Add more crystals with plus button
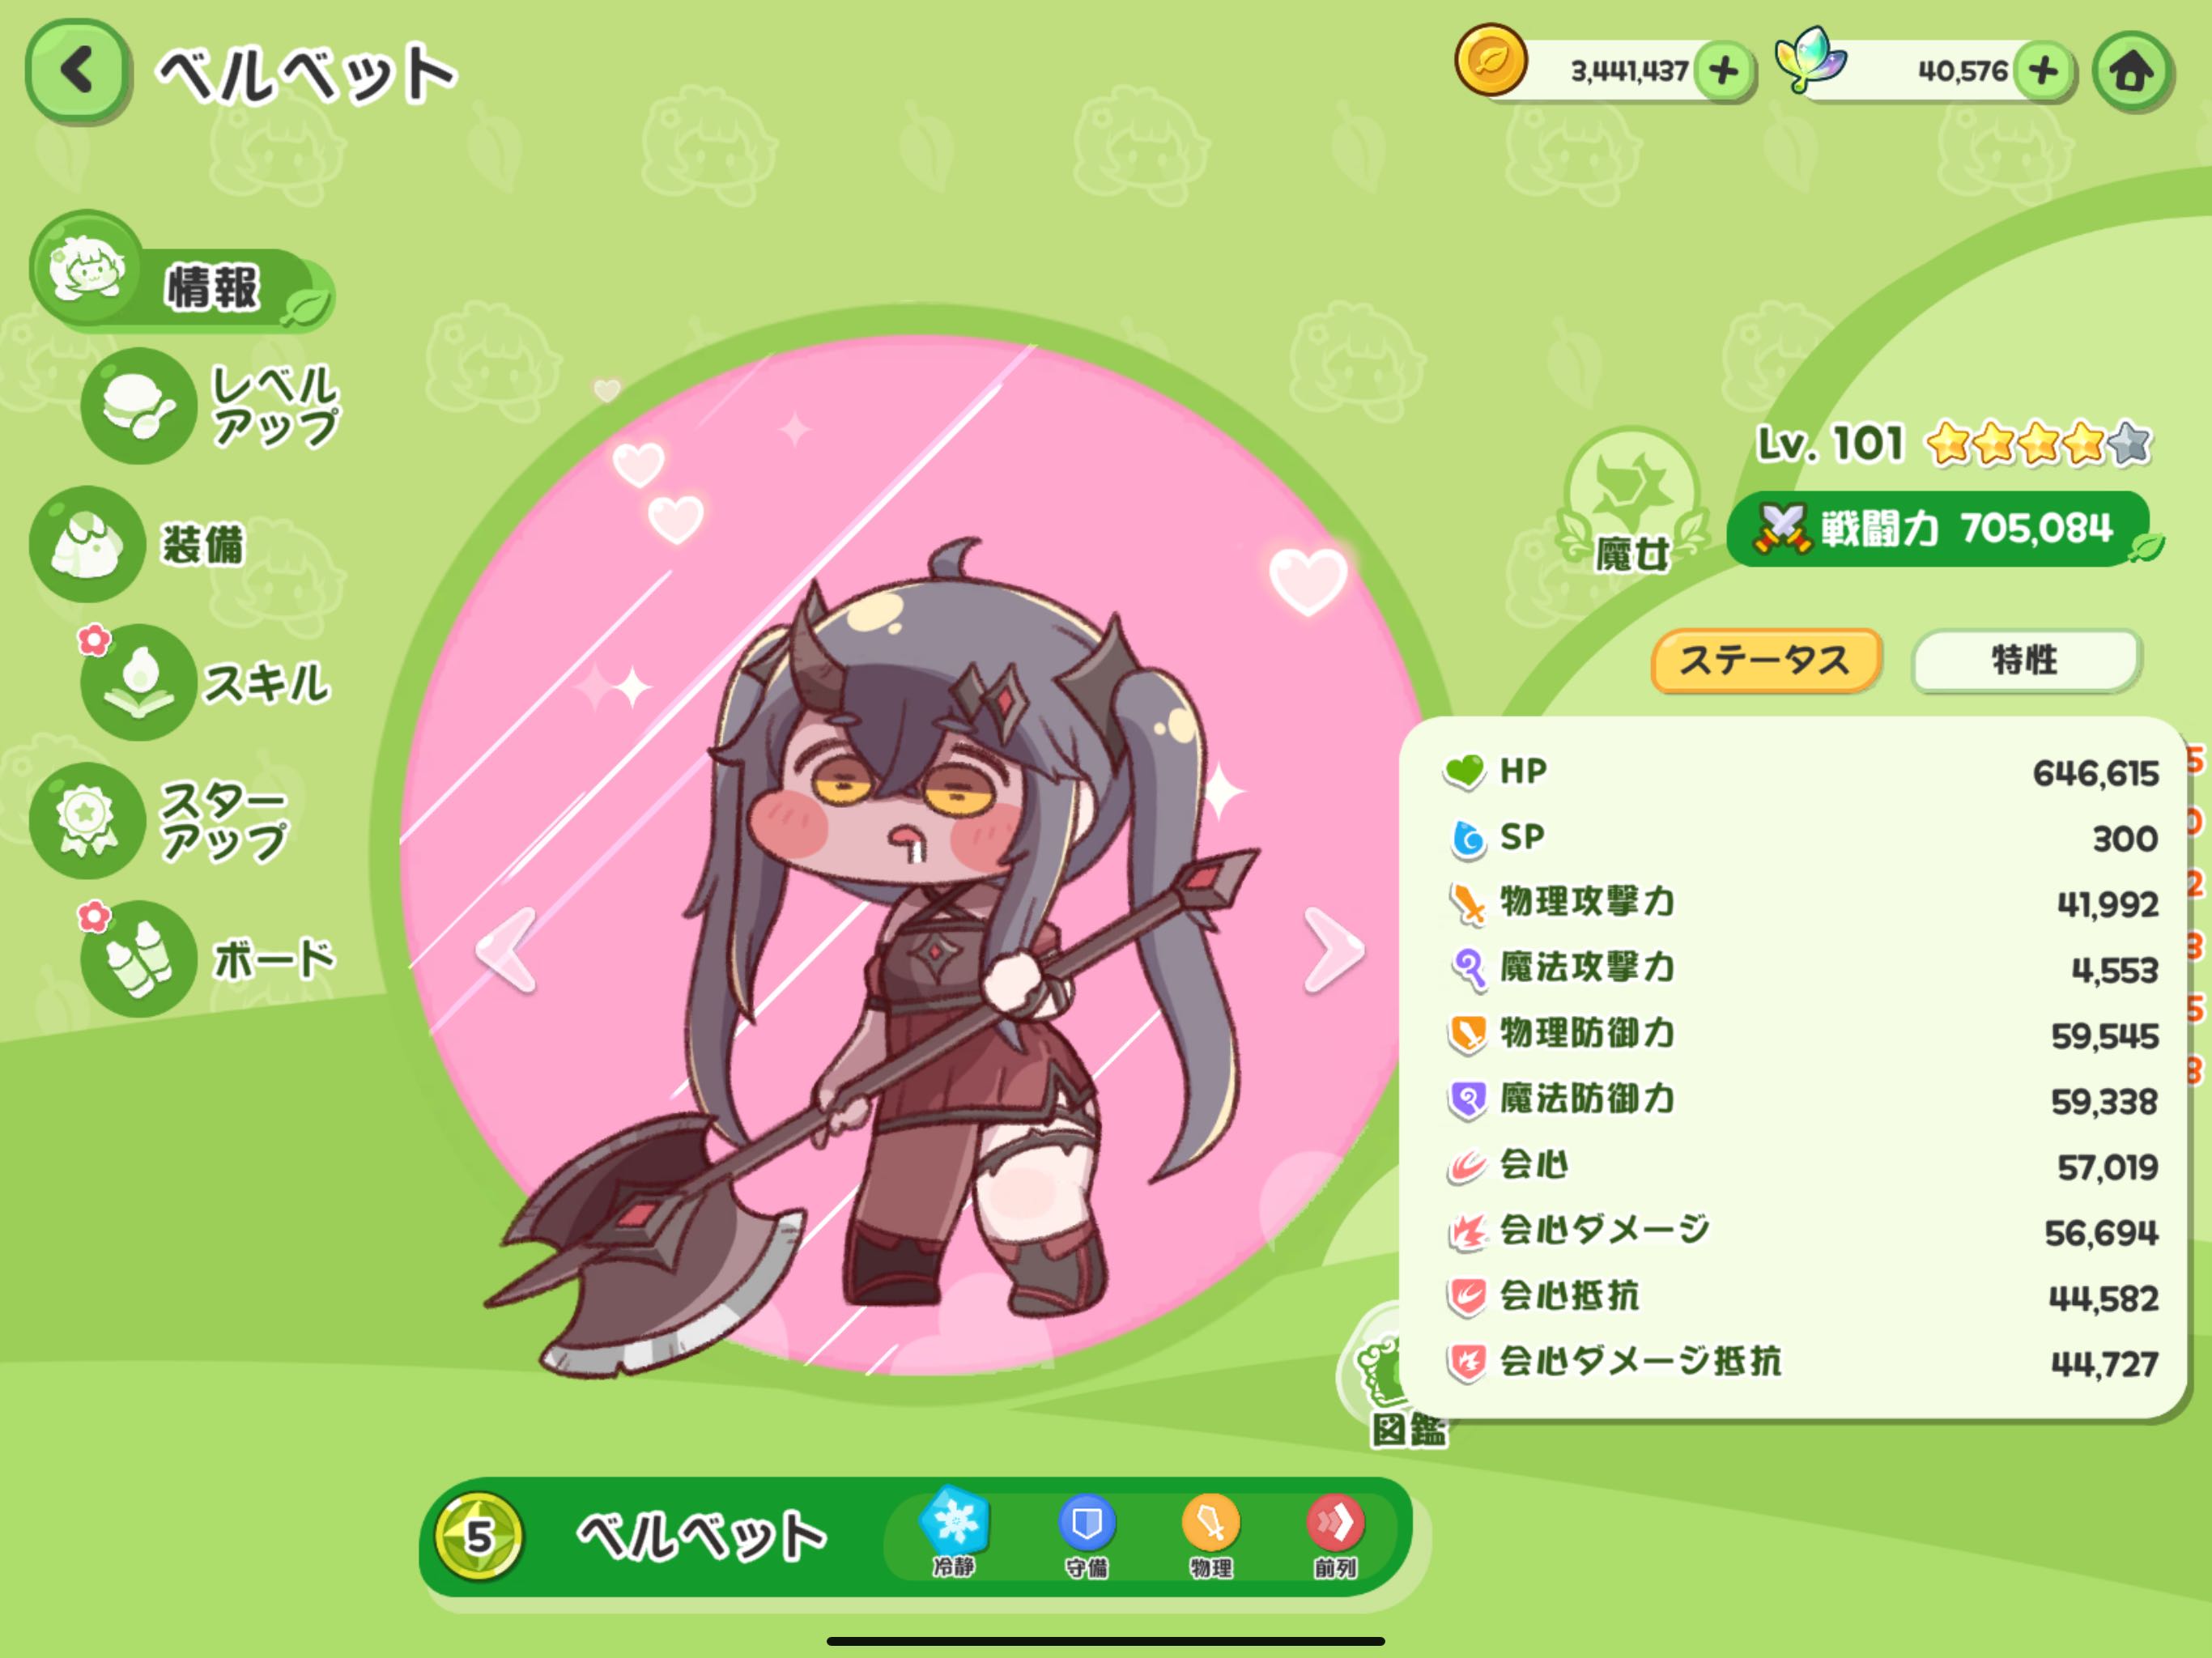This screenshot has height=1658, width=2212. pyautogui.click(x=2044, y=71)
